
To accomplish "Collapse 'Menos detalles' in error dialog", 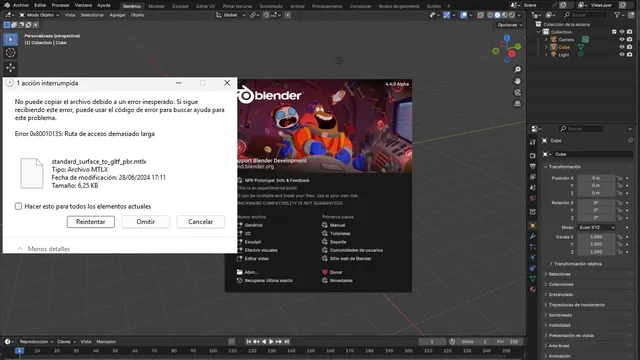I will click(43, 249).
